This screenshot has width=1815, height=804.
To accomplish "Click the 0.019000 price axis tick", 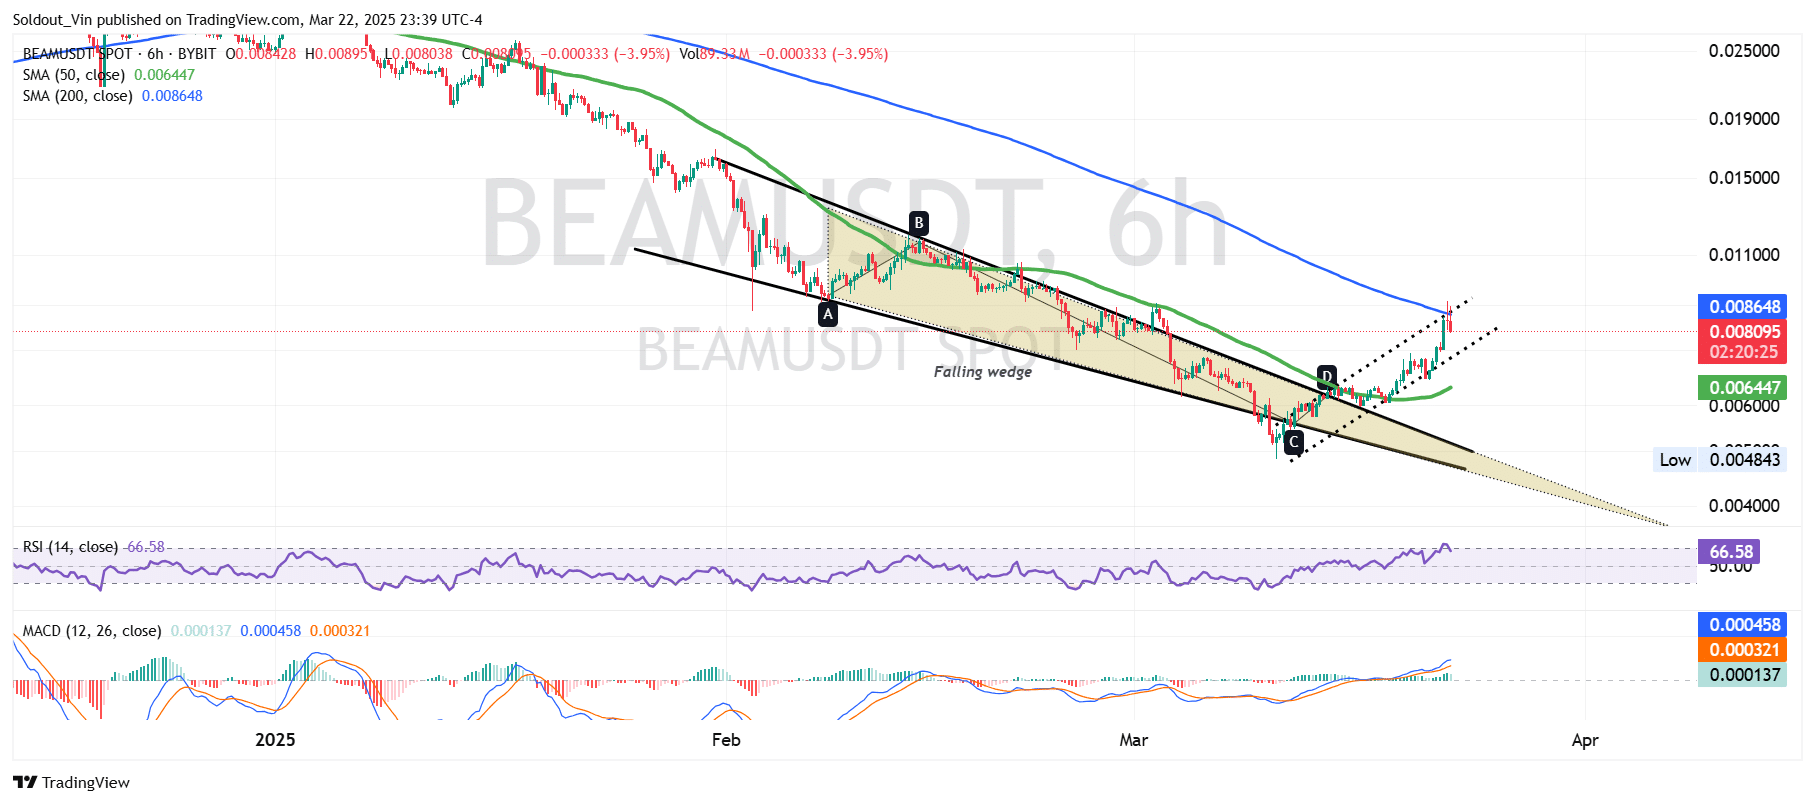I will (1744, 119).
